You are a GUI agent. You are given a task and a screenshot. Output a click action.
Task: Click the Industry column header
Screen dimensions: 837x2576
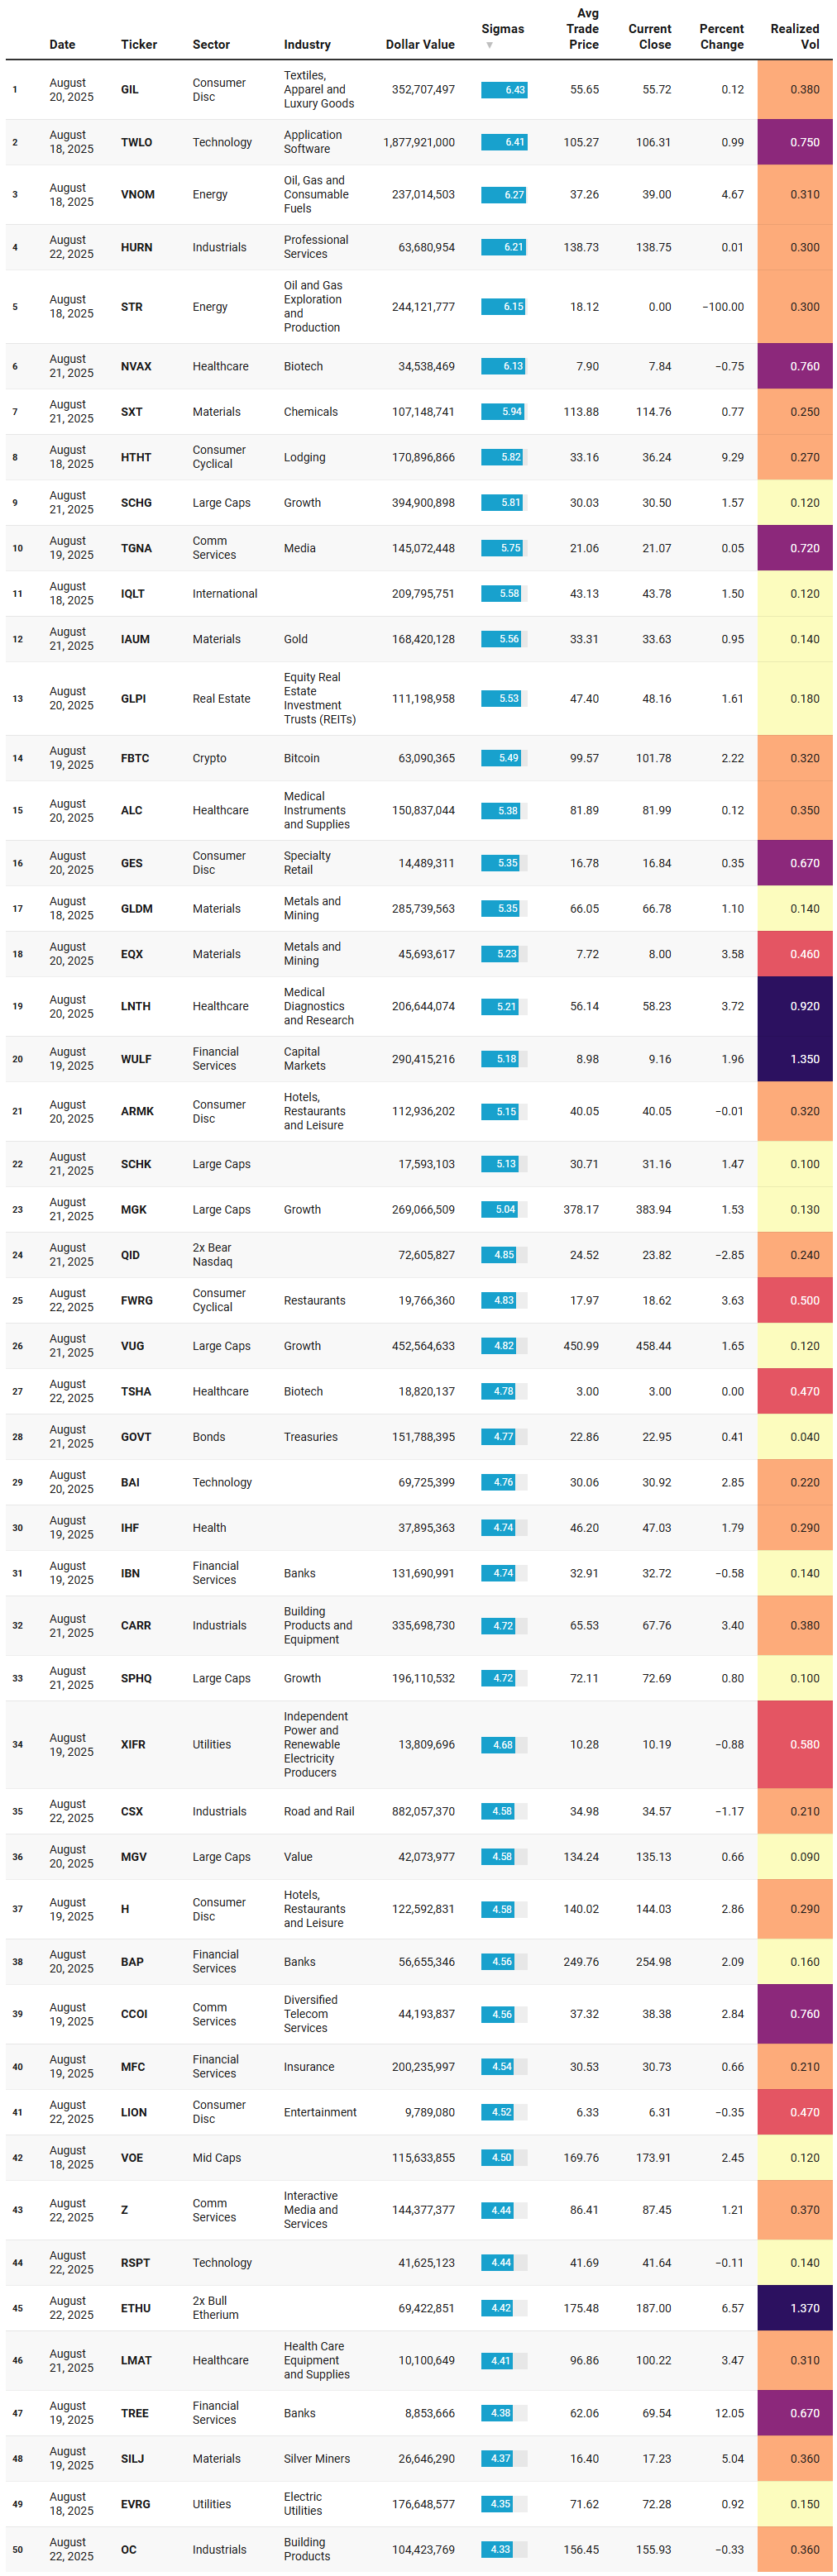(307, 45)
